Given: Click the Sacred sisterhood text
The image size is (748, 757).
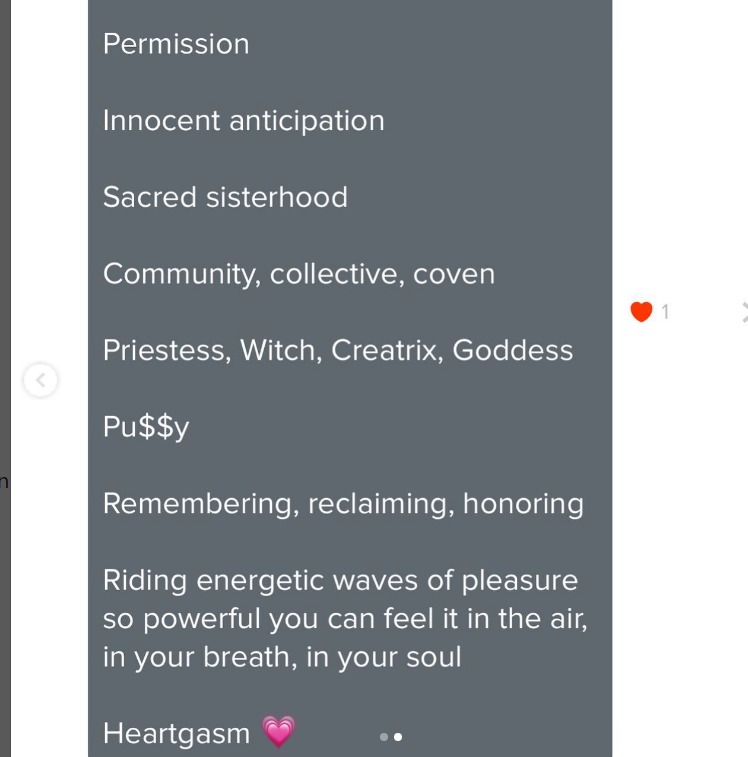Looking at the screenshot, I should tap(225, 197).
